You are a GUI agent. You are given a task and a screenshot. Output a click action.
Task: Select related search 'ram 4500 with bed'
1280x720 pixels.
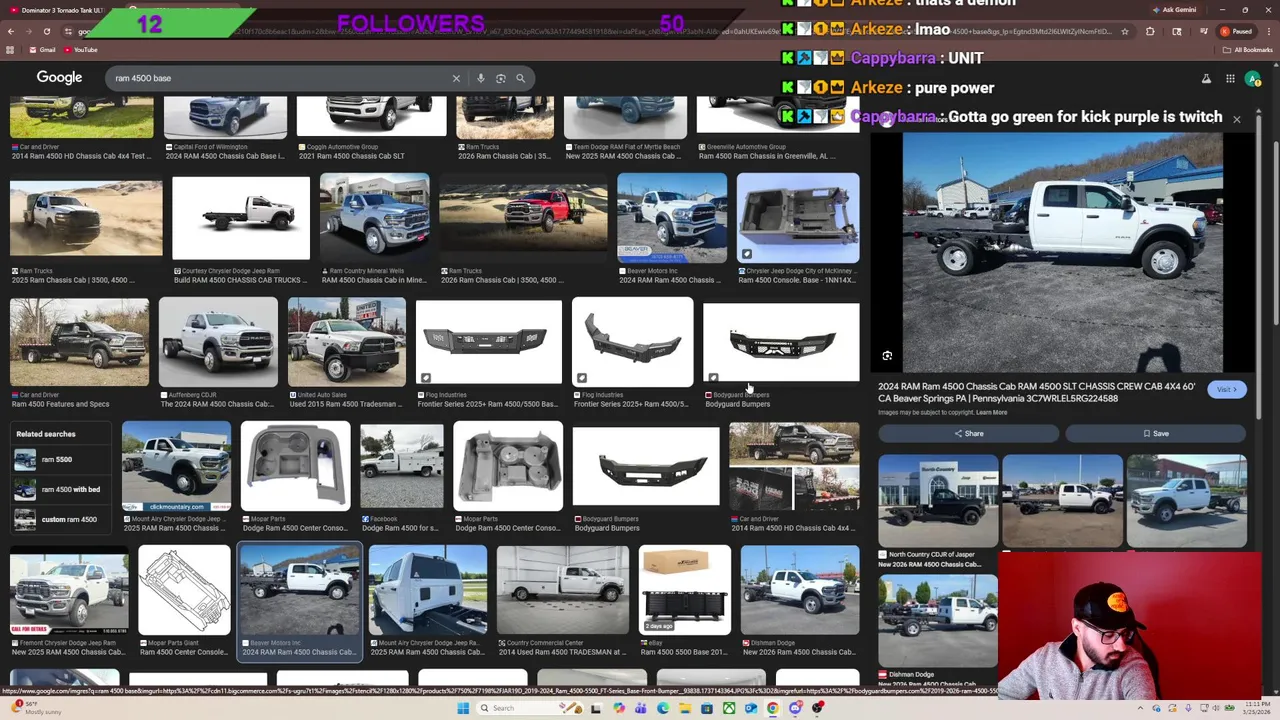(x=60, y=490)
